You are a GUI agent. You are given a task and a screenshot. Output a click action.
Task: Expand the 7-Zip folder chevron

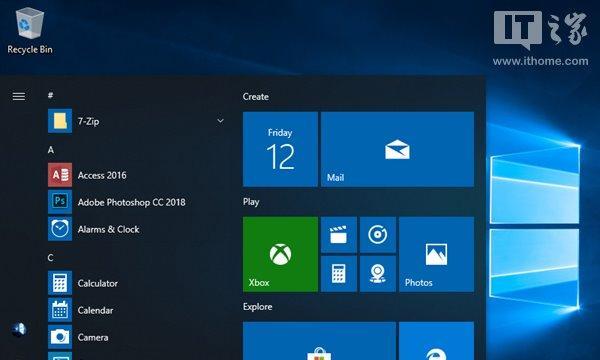(x=220, y=121)
